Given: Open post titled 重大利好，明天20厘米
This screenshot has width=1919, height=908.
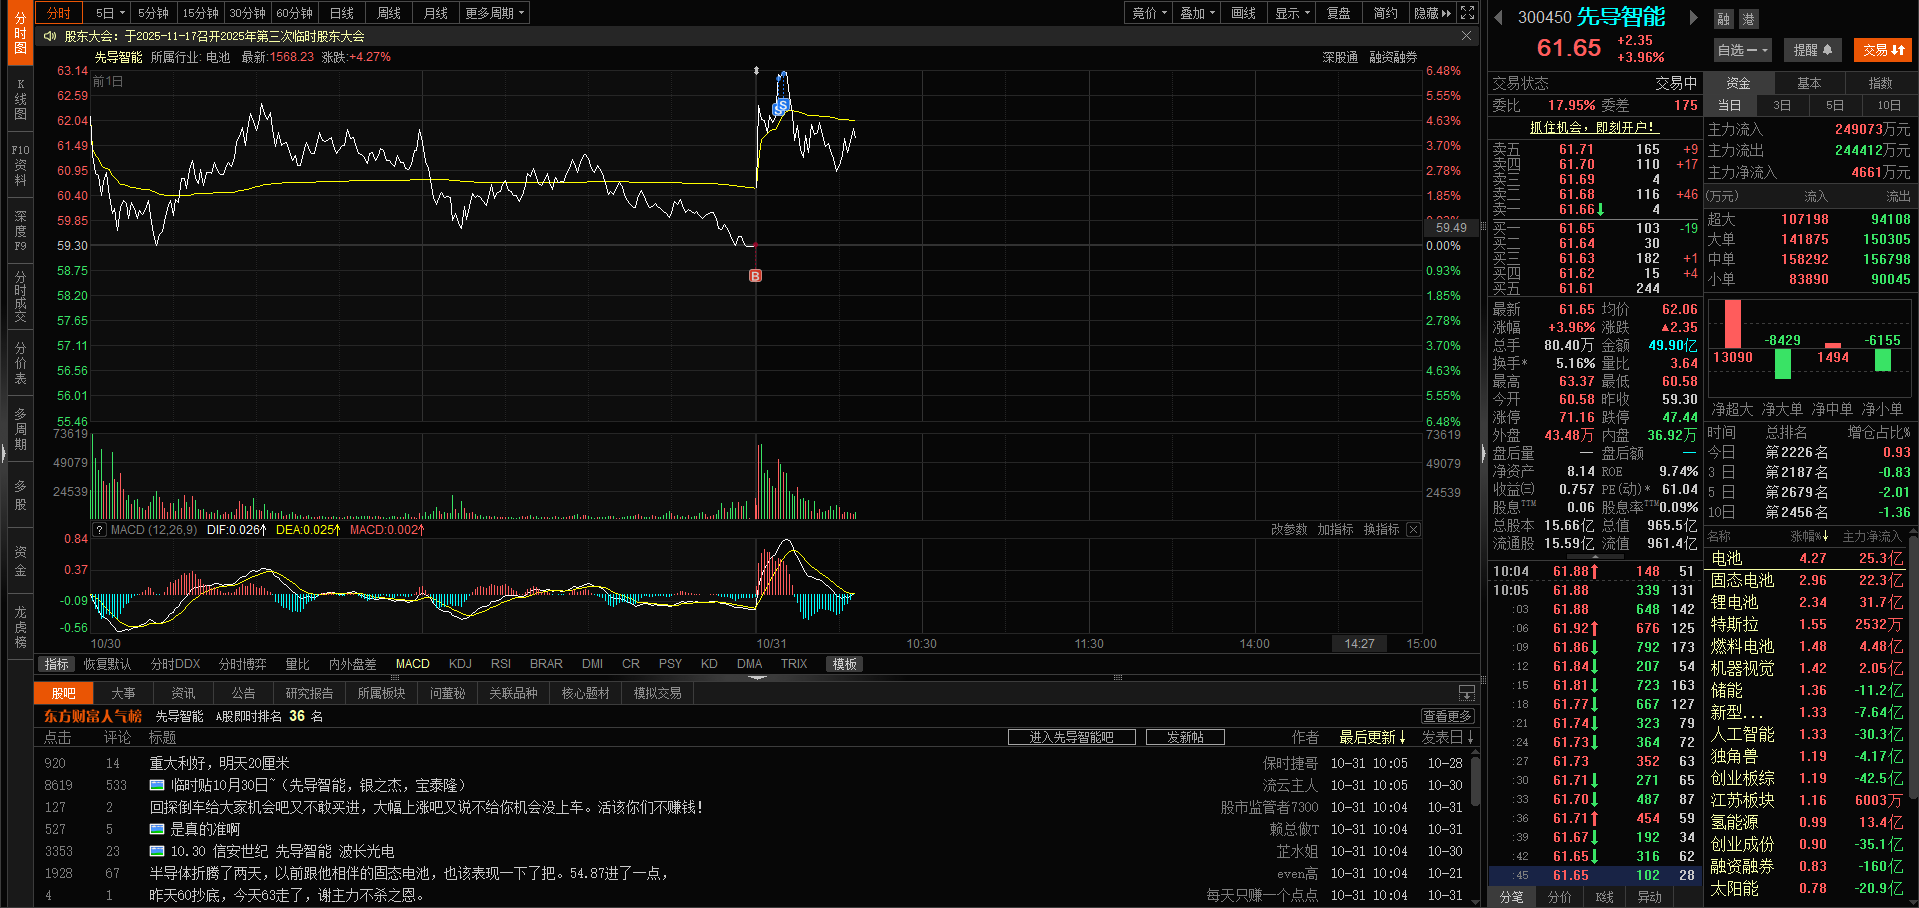Looking at the screenshot, I should pyautogui.click(x=219, y=763).
